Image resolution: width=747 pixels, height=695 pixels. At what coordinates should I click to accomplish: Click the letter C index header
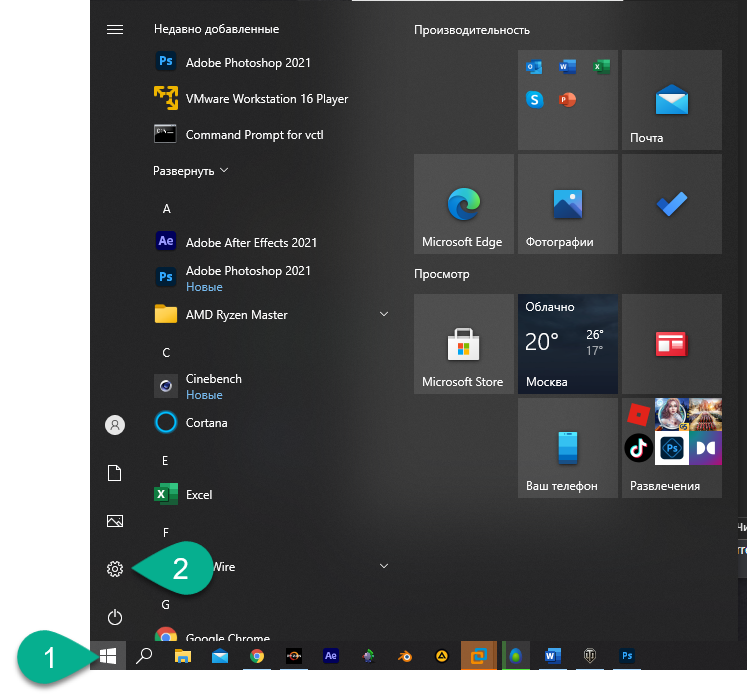(x=166, y=353)
